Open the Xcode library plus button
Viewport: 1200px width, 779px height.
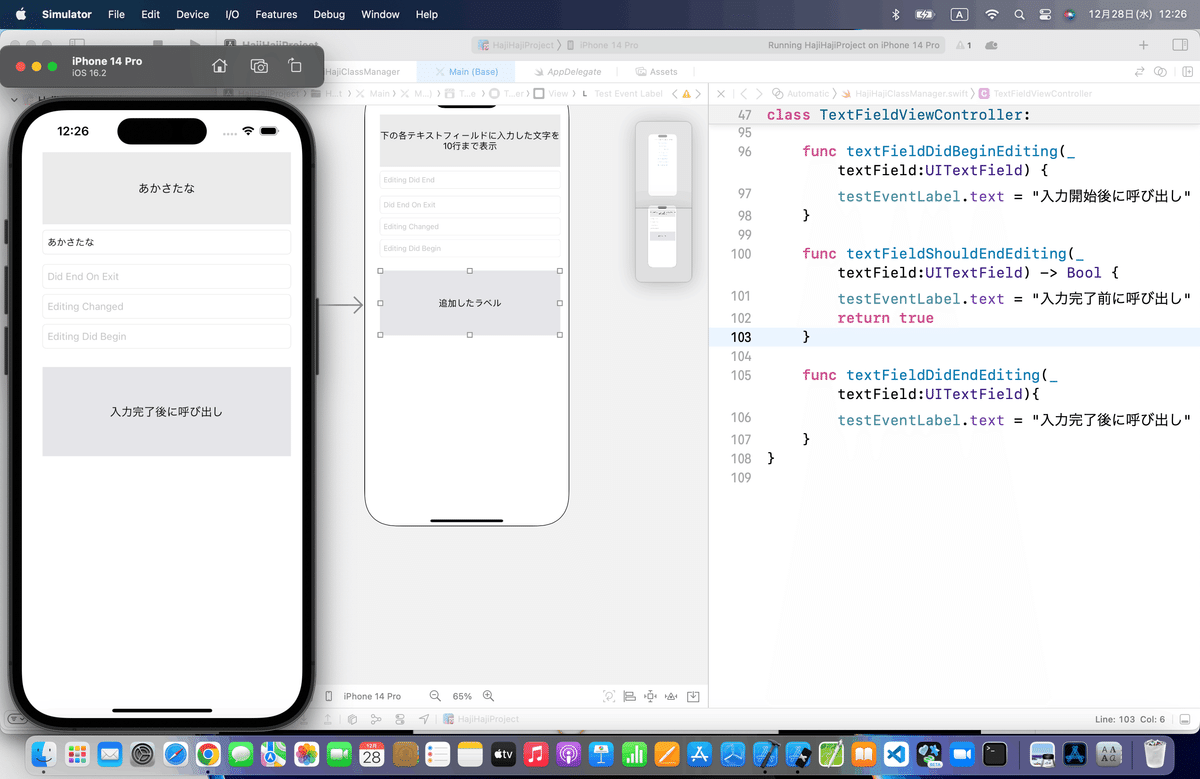(x=1144, y=45)
